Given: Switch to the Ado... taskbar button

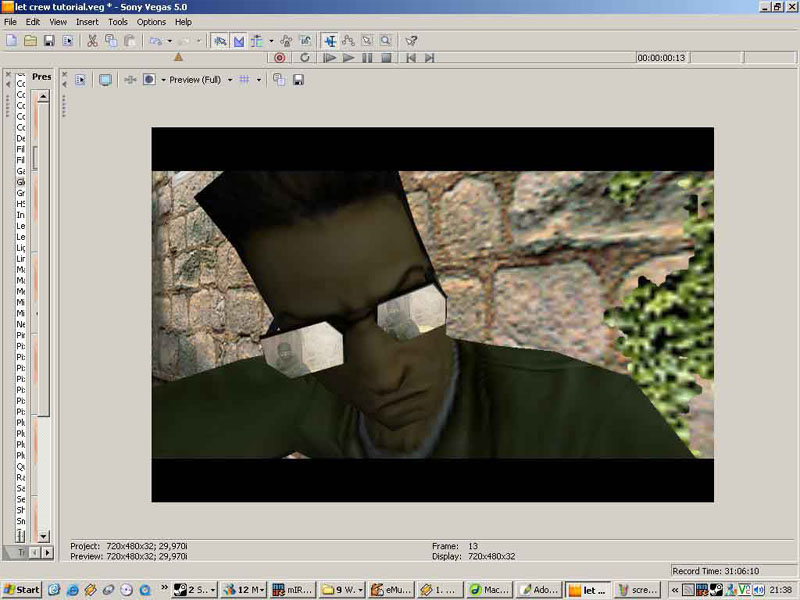Looking at the screenshot, I should pos(540,590).
